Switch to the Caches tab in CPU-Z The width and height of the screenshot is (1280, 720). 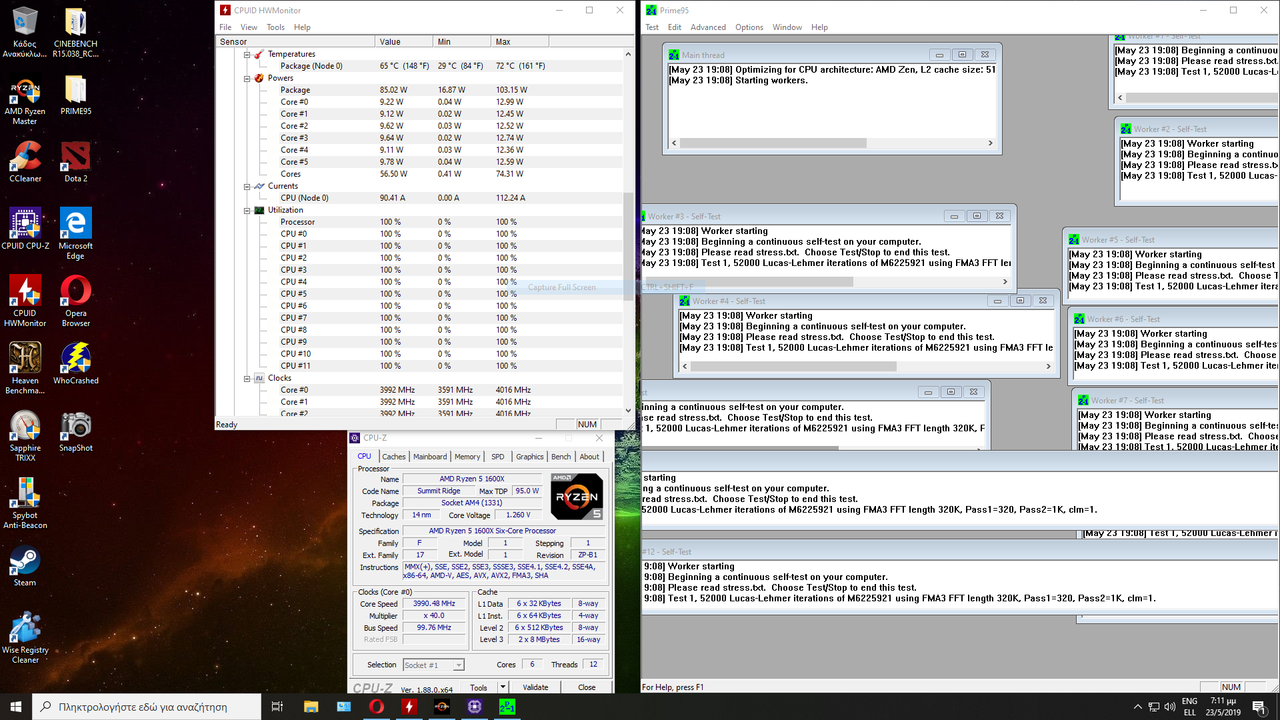point(394,457)
